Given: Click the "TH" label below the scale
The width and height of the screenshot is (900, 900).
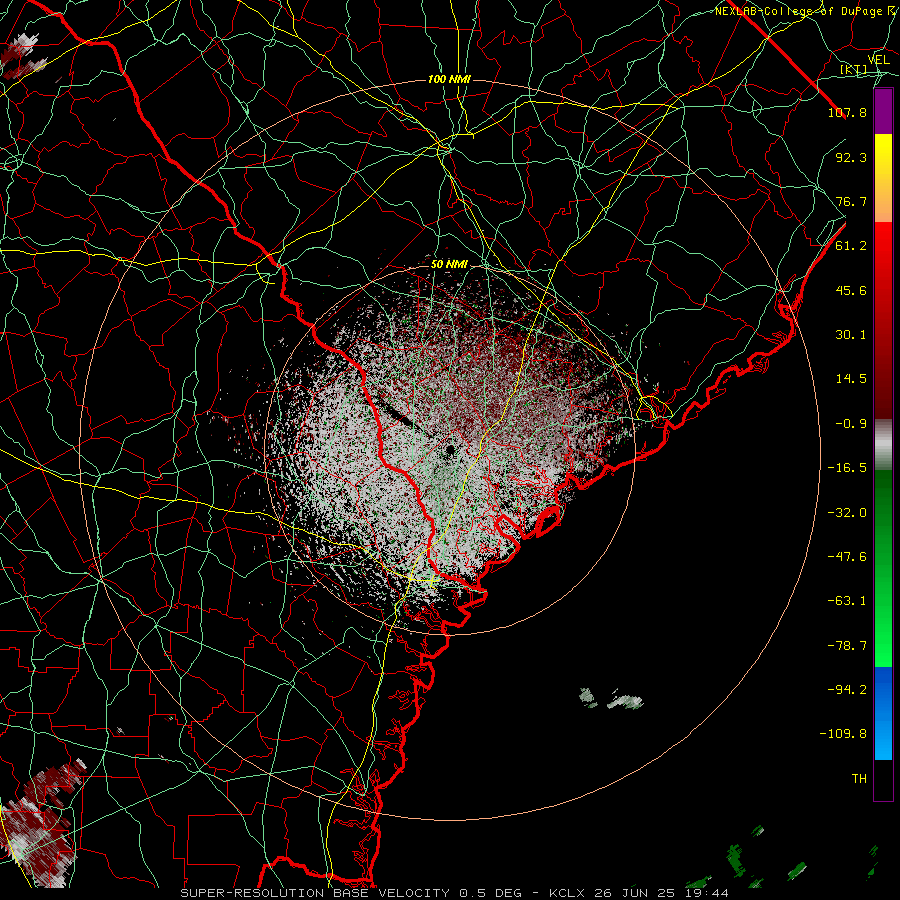Looking at the screenshot, I should (859, 779).
